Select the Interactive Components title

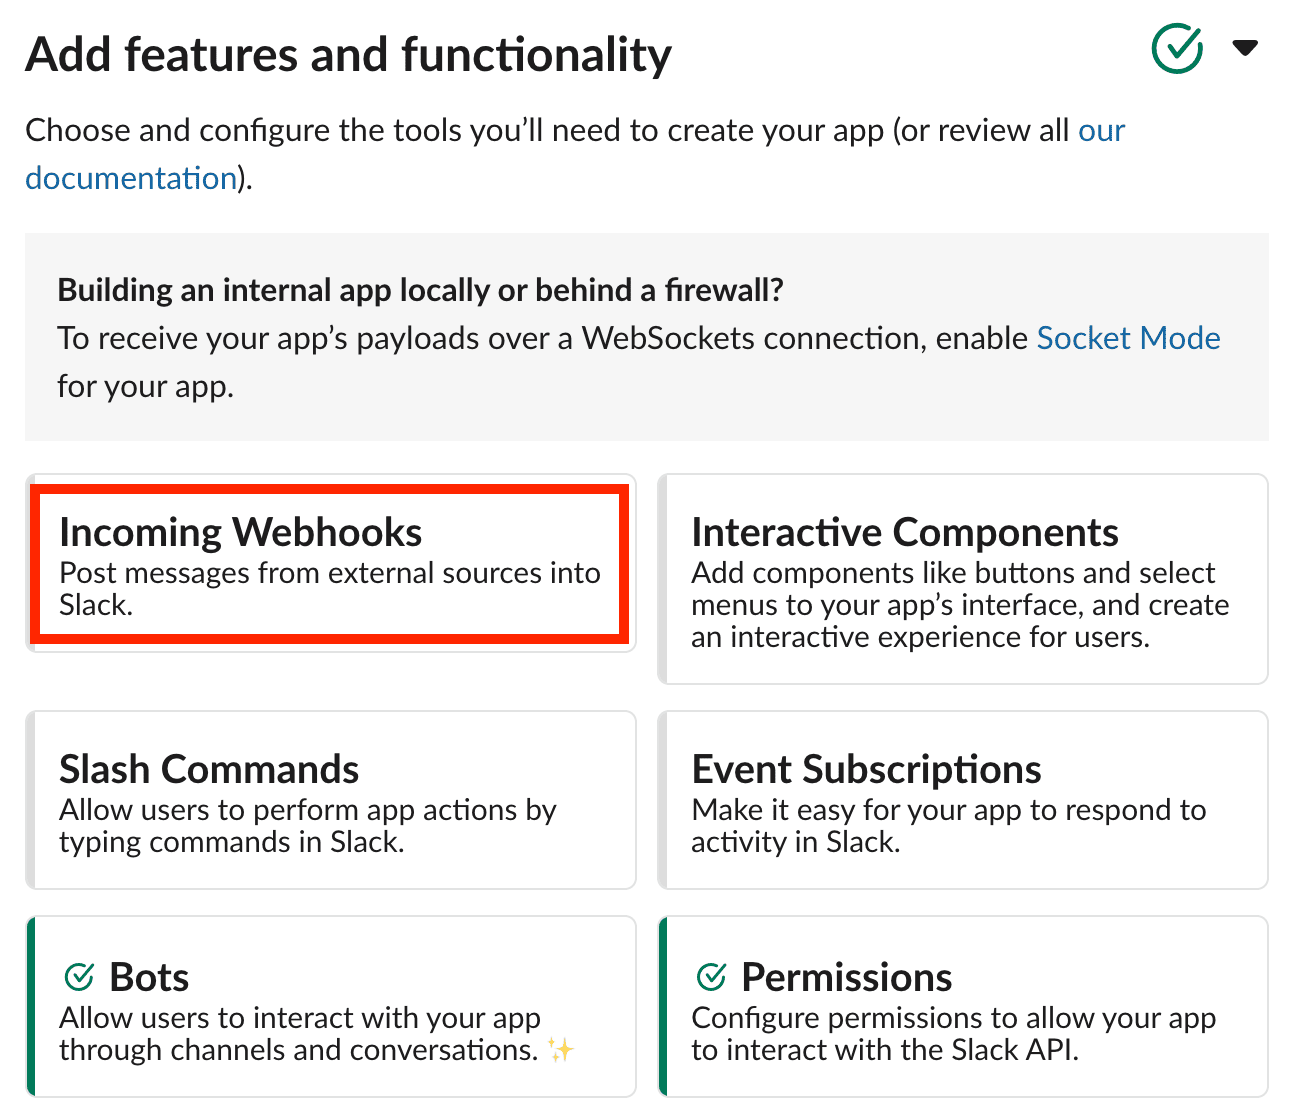click(904, 533)
